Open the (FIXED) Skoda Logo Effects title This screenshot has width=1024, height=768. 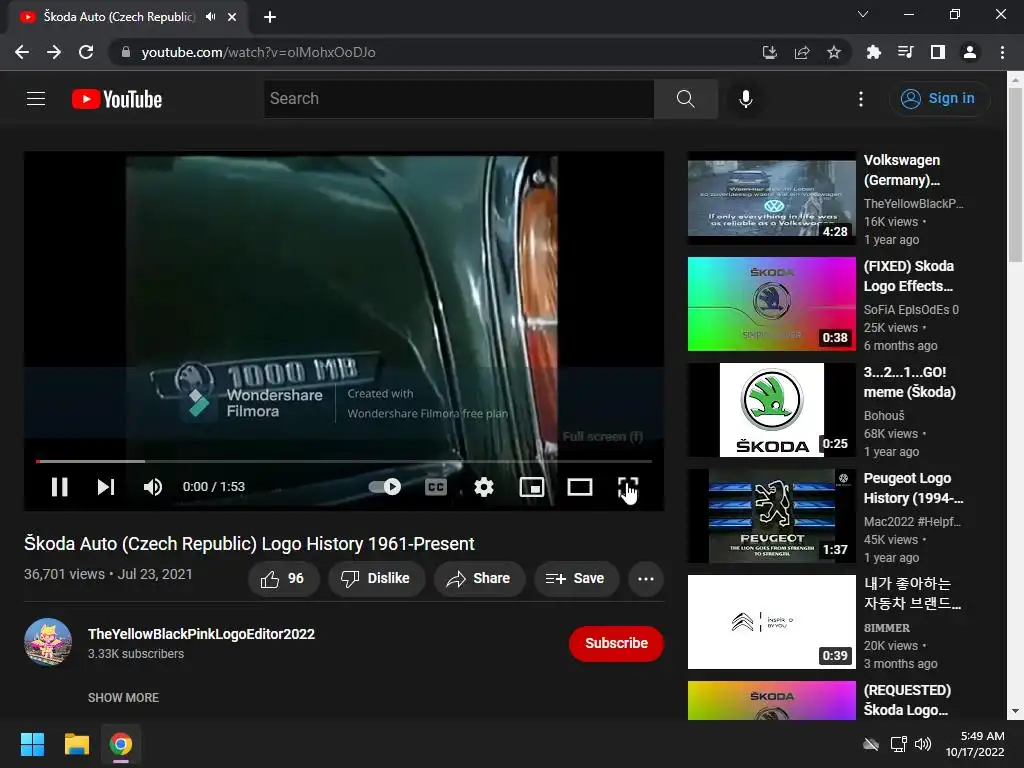click(x=908, y=276)
